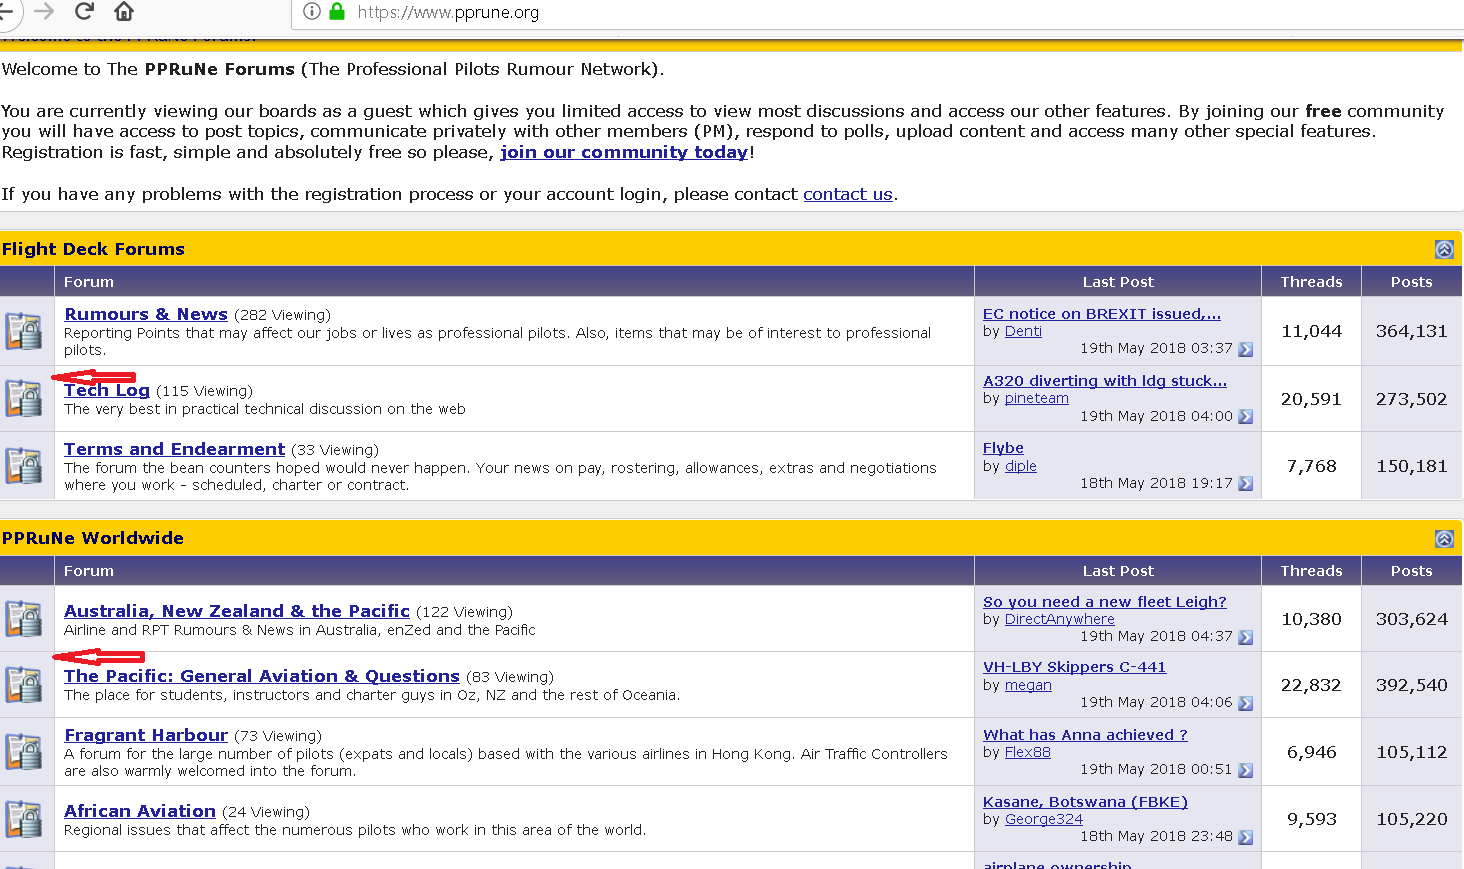The image size is (1464, 869).
Task: Go to last post arrow for A320 diverting thread
Action: 1245,416
